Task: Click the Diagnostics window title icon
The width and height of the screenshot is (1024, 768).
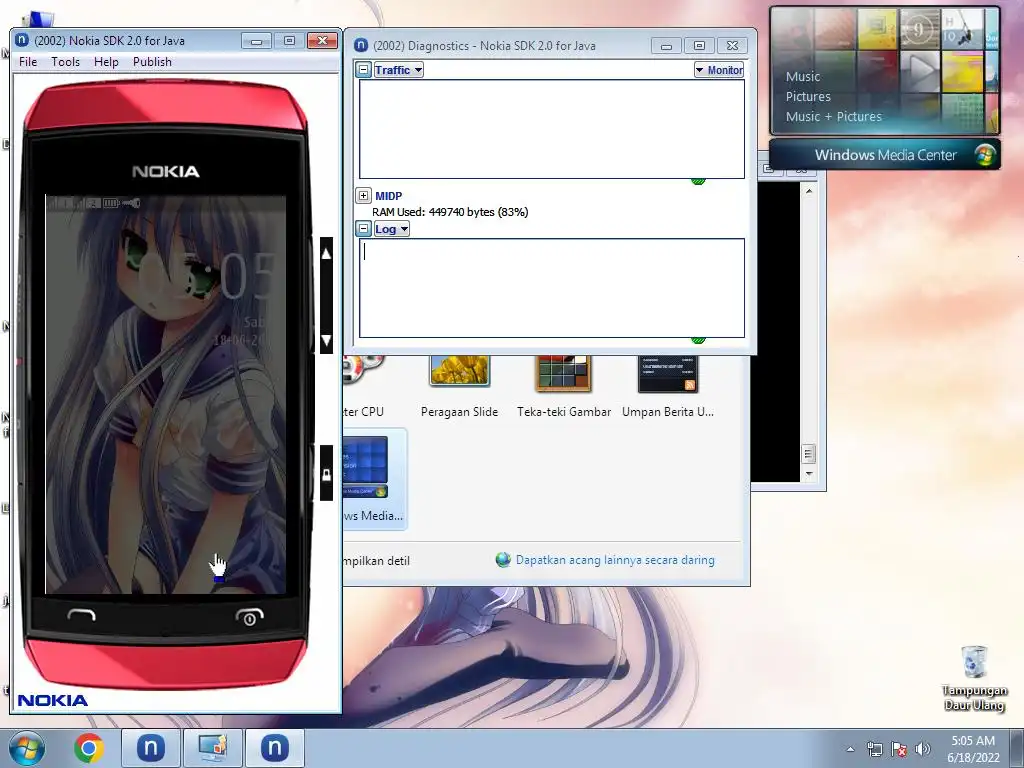Action: coord(360,45)
